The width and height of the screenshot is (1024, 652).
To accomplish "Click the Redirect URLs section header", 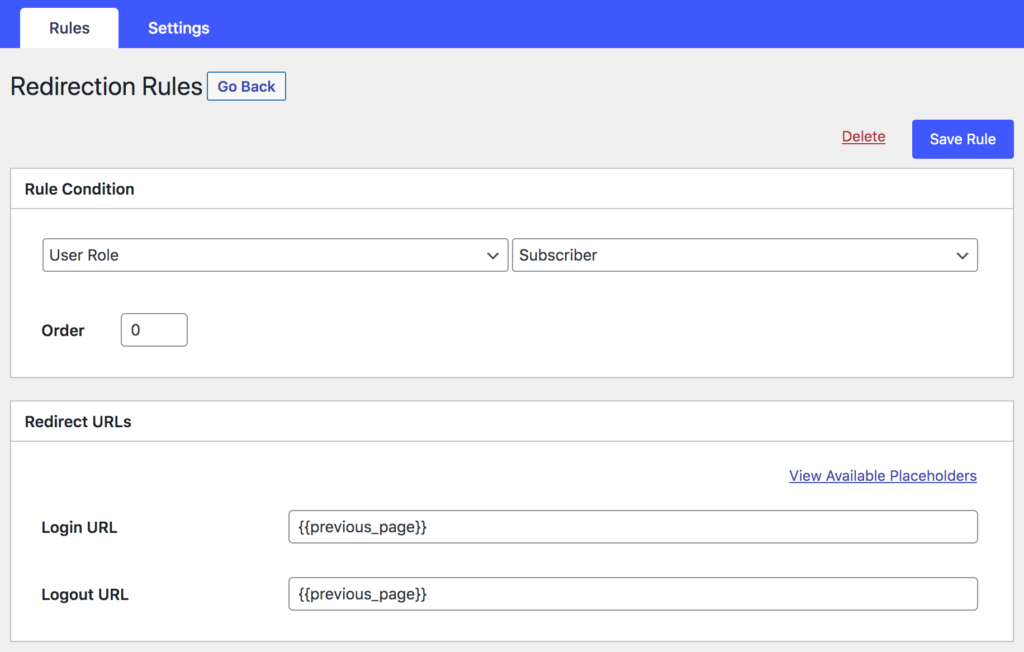I will tap(78, 421).
